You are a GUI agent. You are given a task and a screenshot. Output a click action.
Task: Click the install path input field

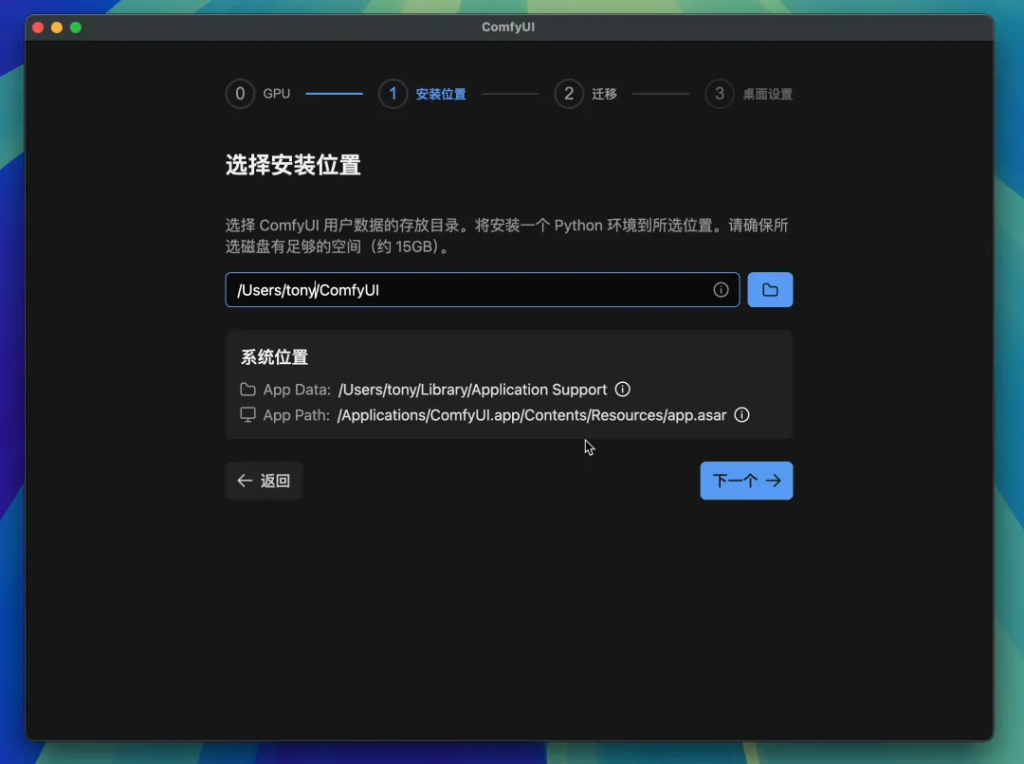tap(482, 289)
